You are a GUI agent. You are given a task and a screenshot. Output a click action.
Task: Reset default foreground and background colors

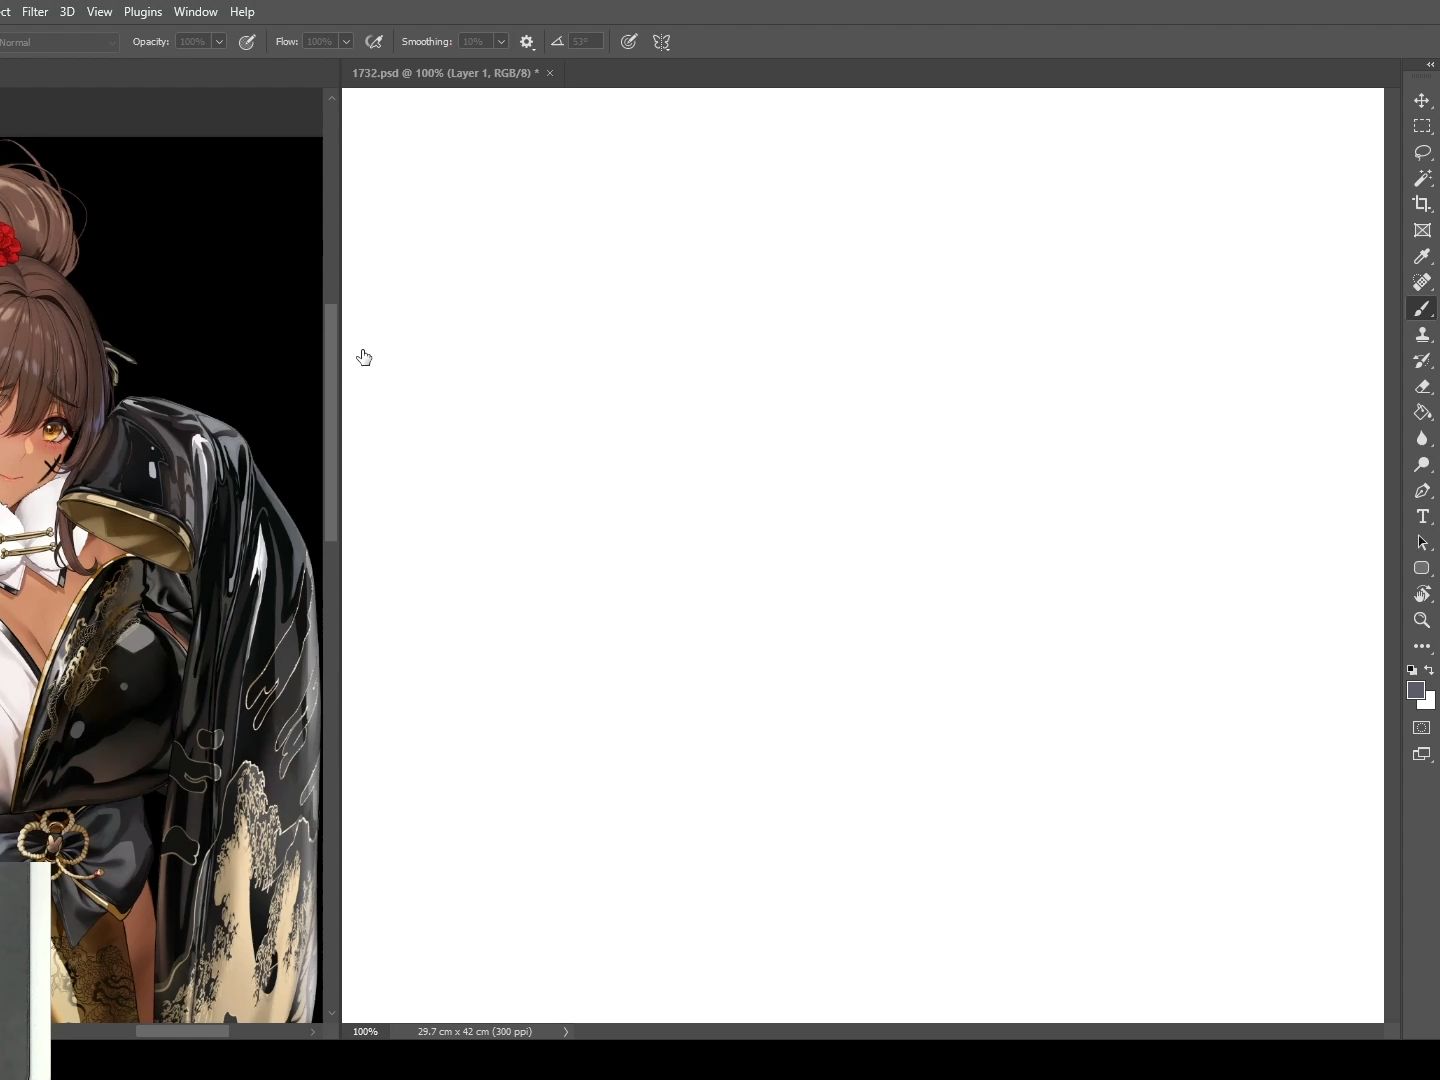click(x=1412, y=670)
